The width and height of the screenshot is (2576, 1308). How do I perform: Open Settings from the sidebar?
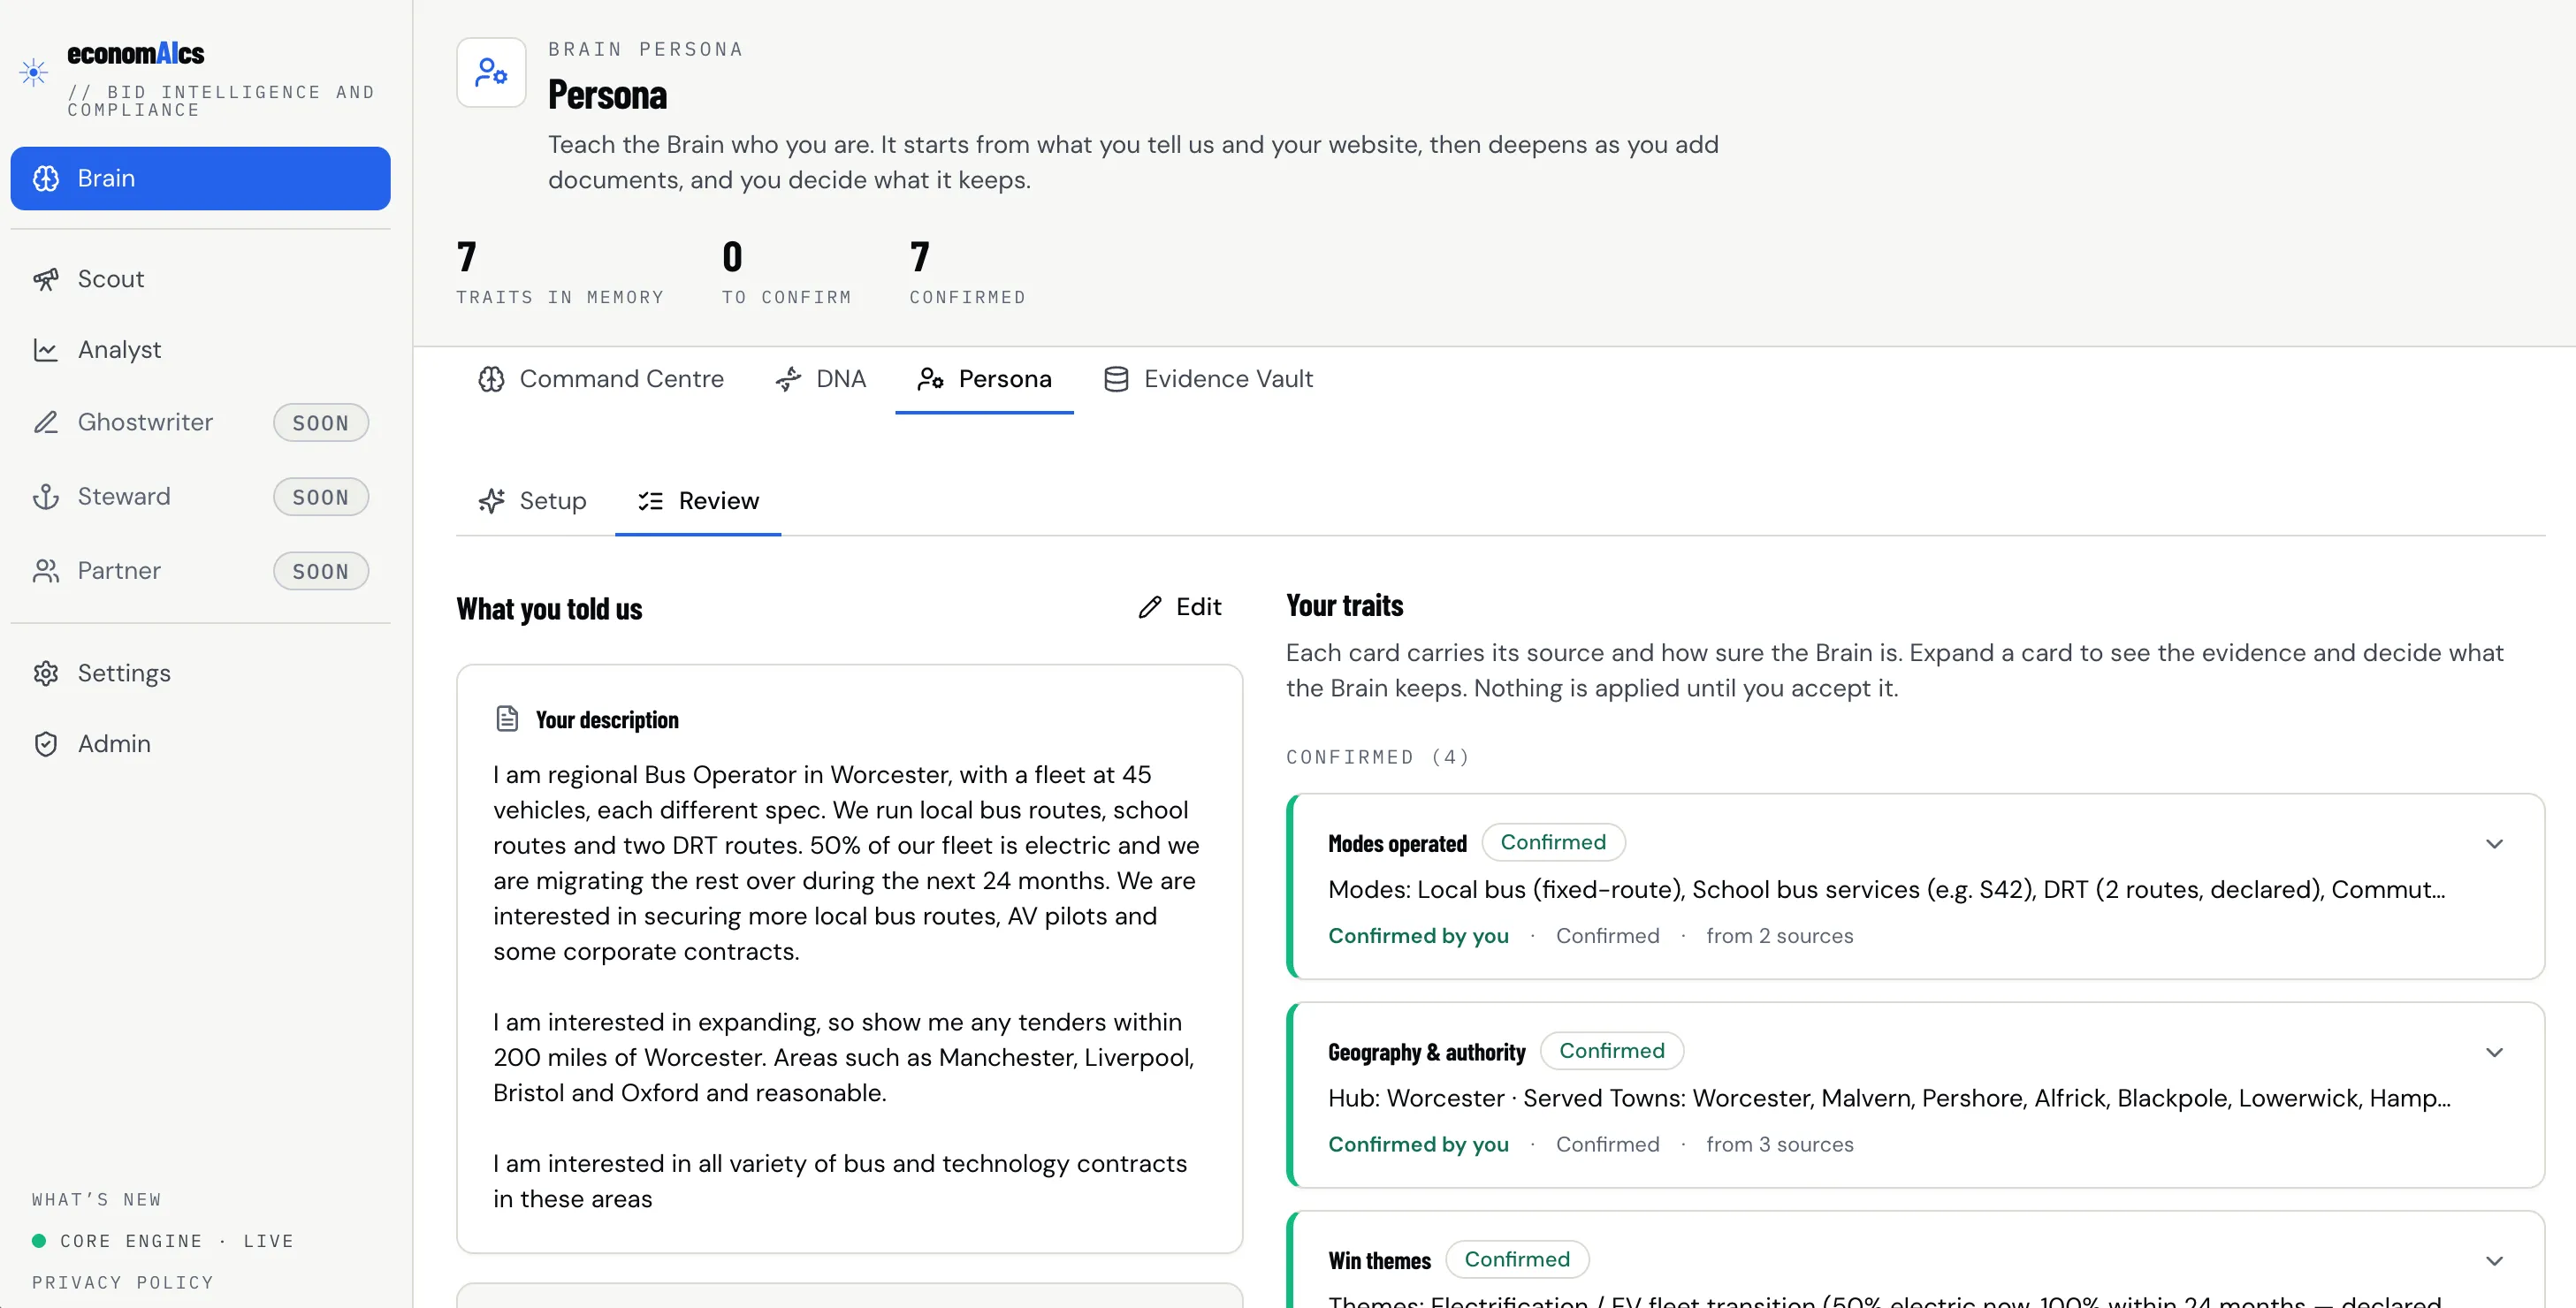click(200, 673)
